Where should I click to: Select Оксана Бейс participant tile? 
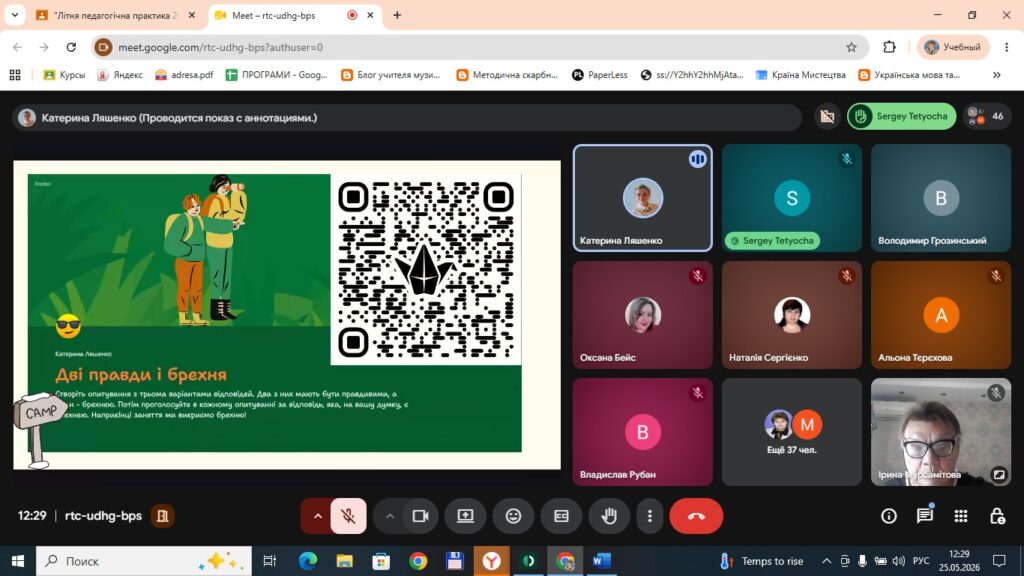click(643, 315)
